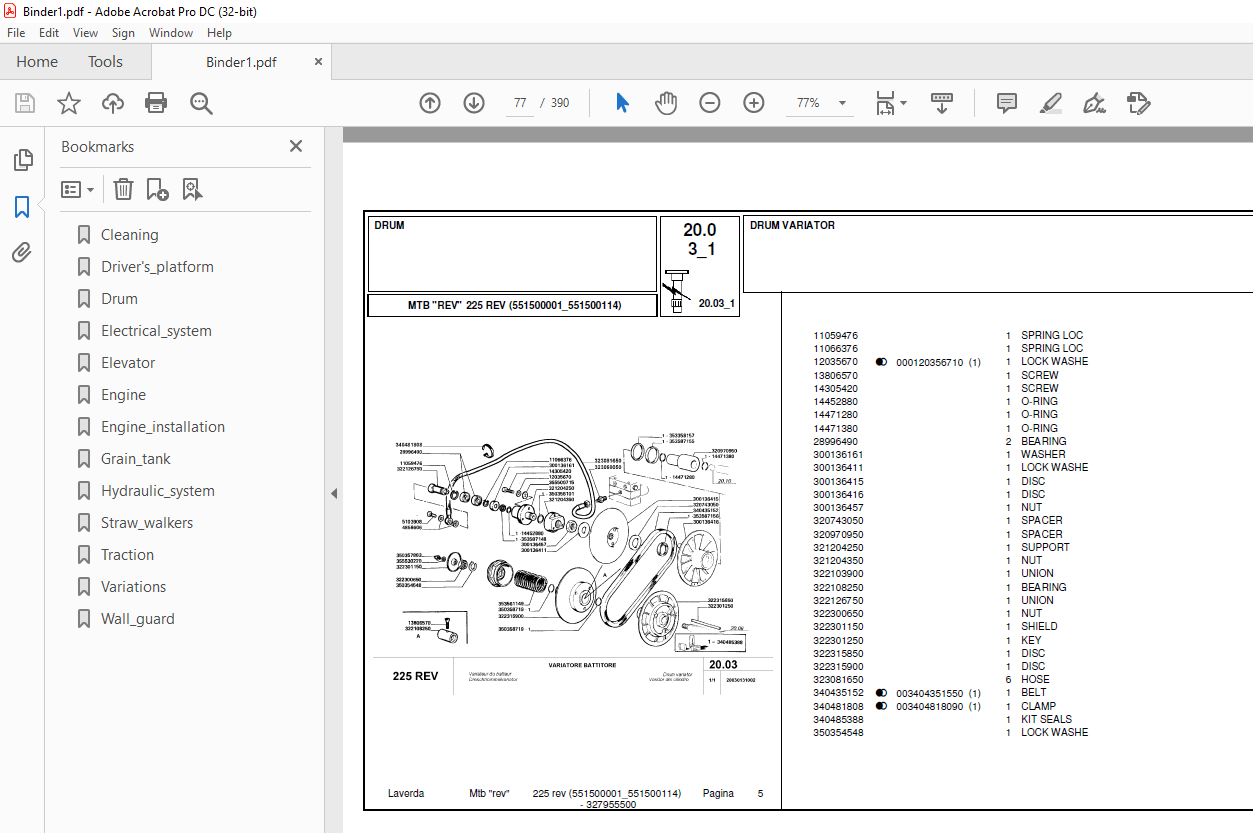Add a new bookmark icon
This screenshot has height=833, width=1253.
point(157,189)
